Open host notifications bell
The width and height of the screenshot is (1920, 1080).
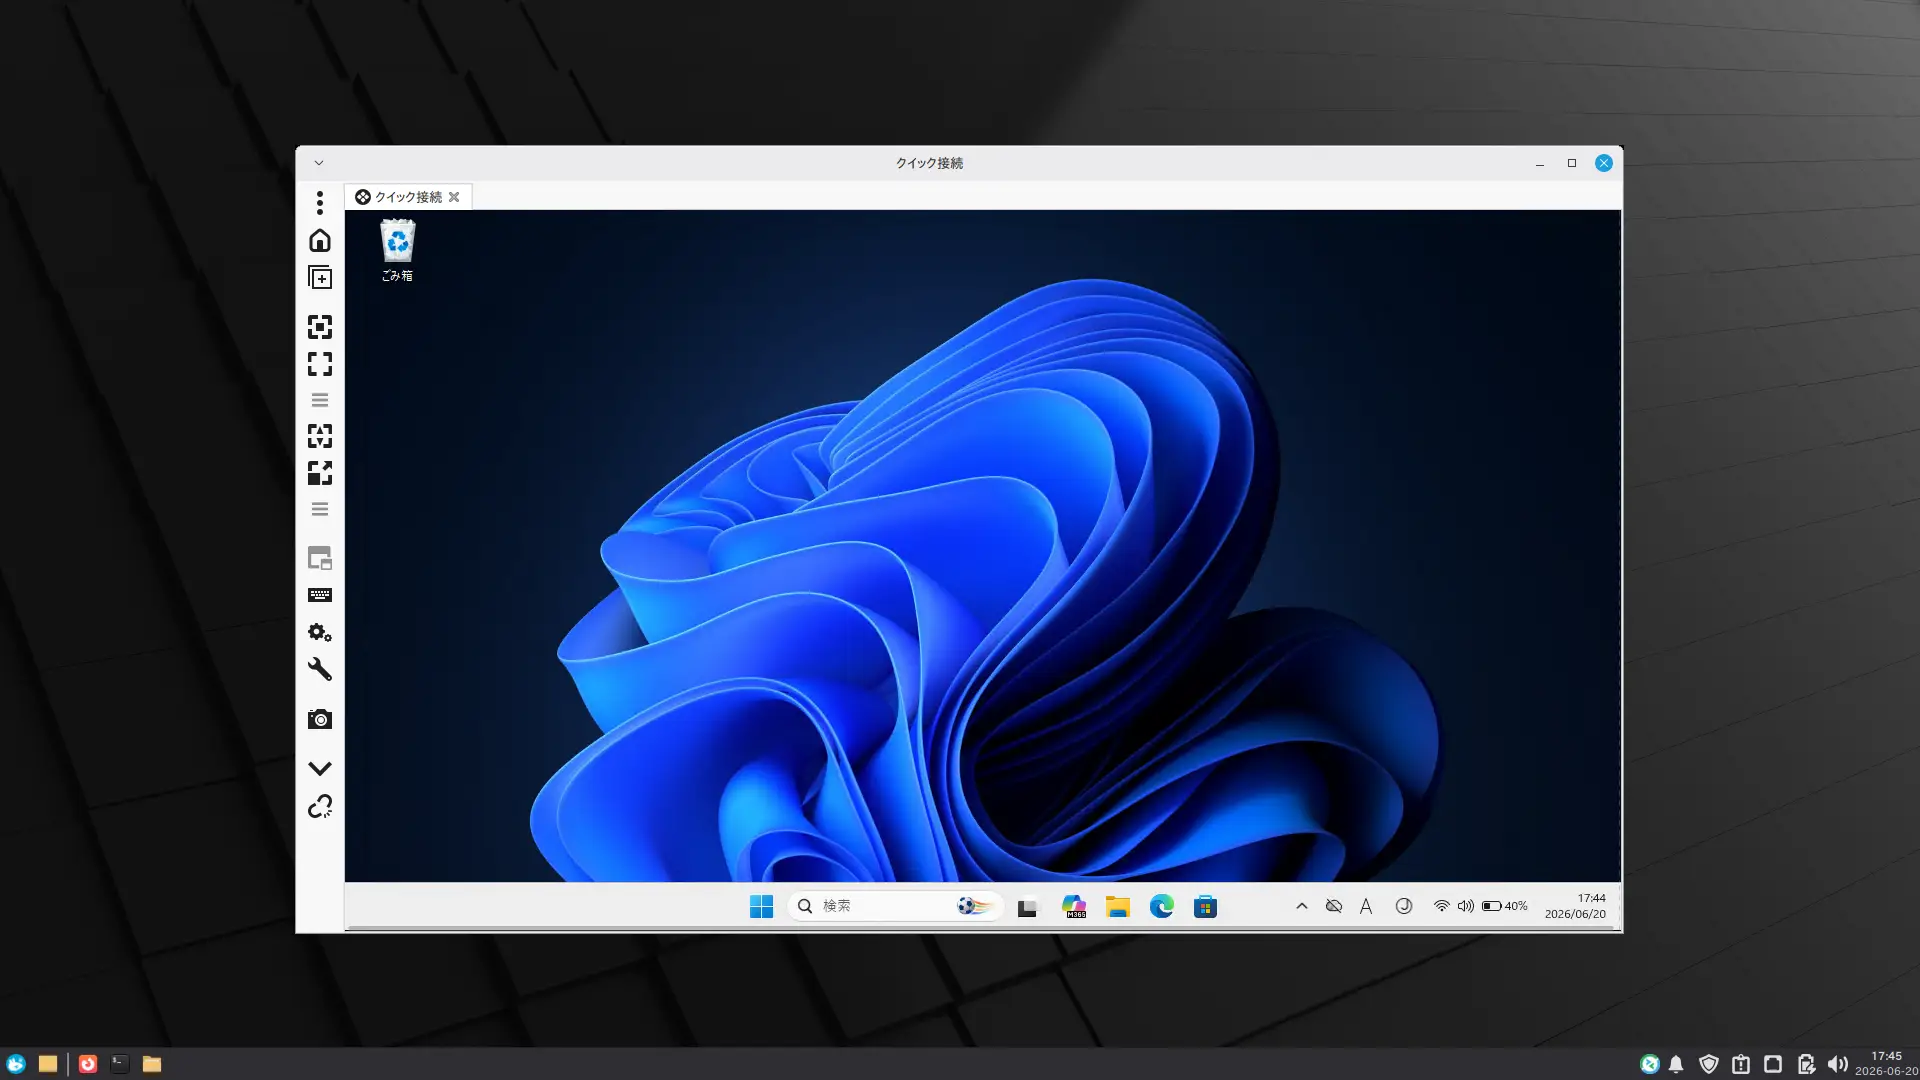tap(1676, 1064)
